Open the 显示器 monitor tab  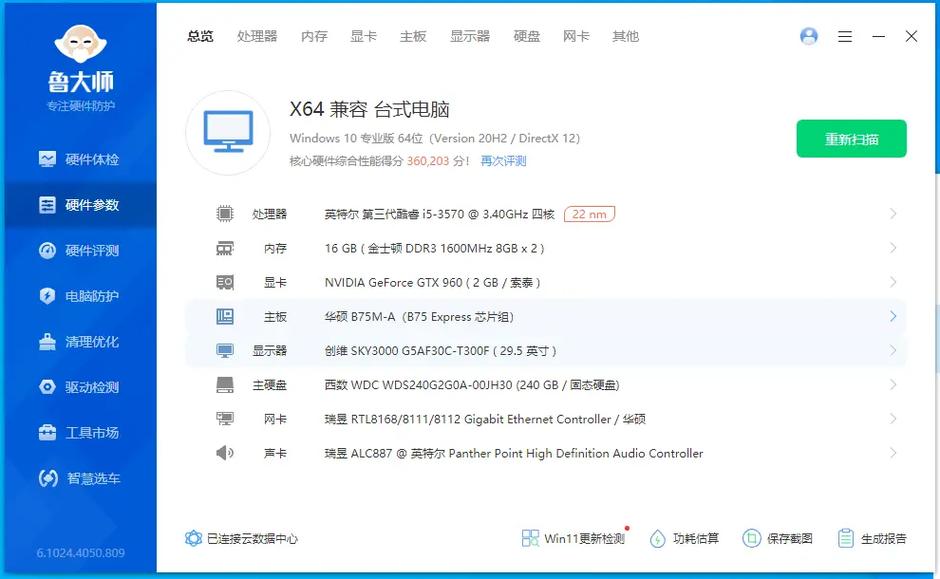470,36
